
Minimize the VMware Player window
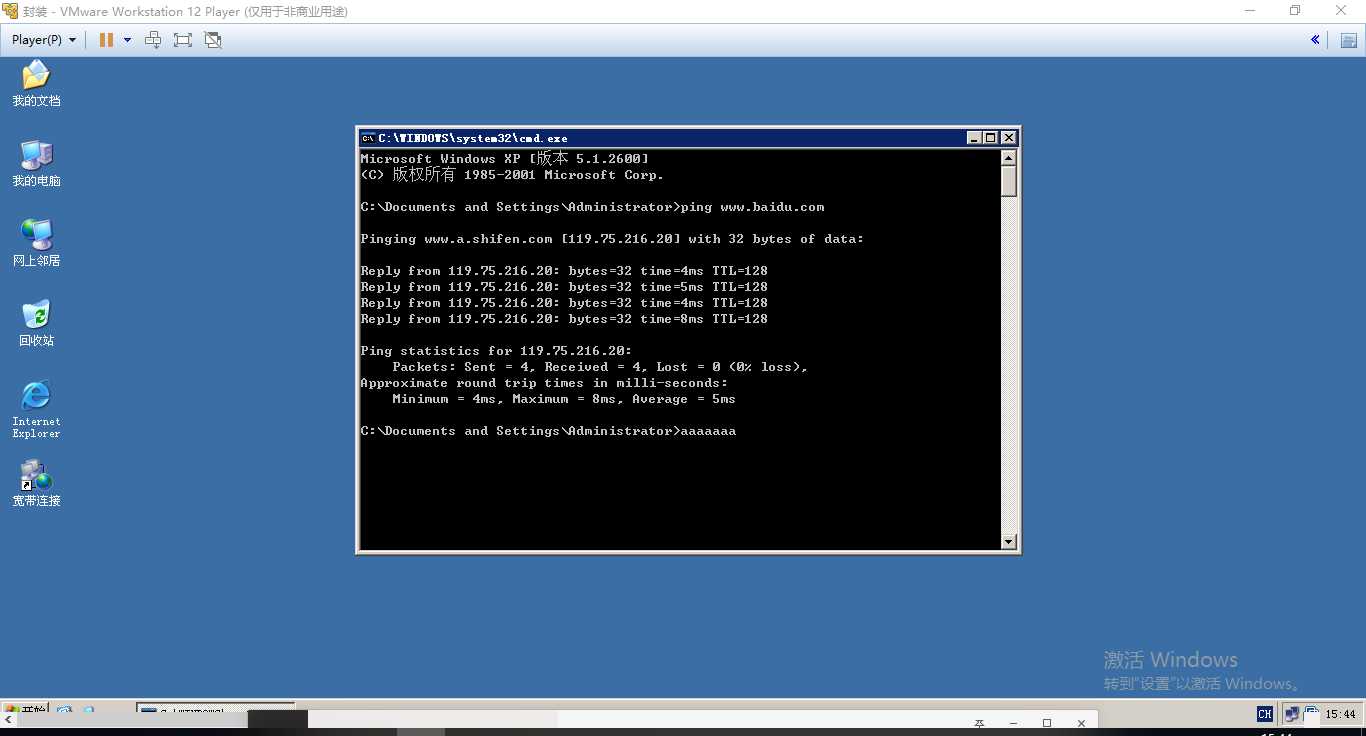click(1250, 11)
